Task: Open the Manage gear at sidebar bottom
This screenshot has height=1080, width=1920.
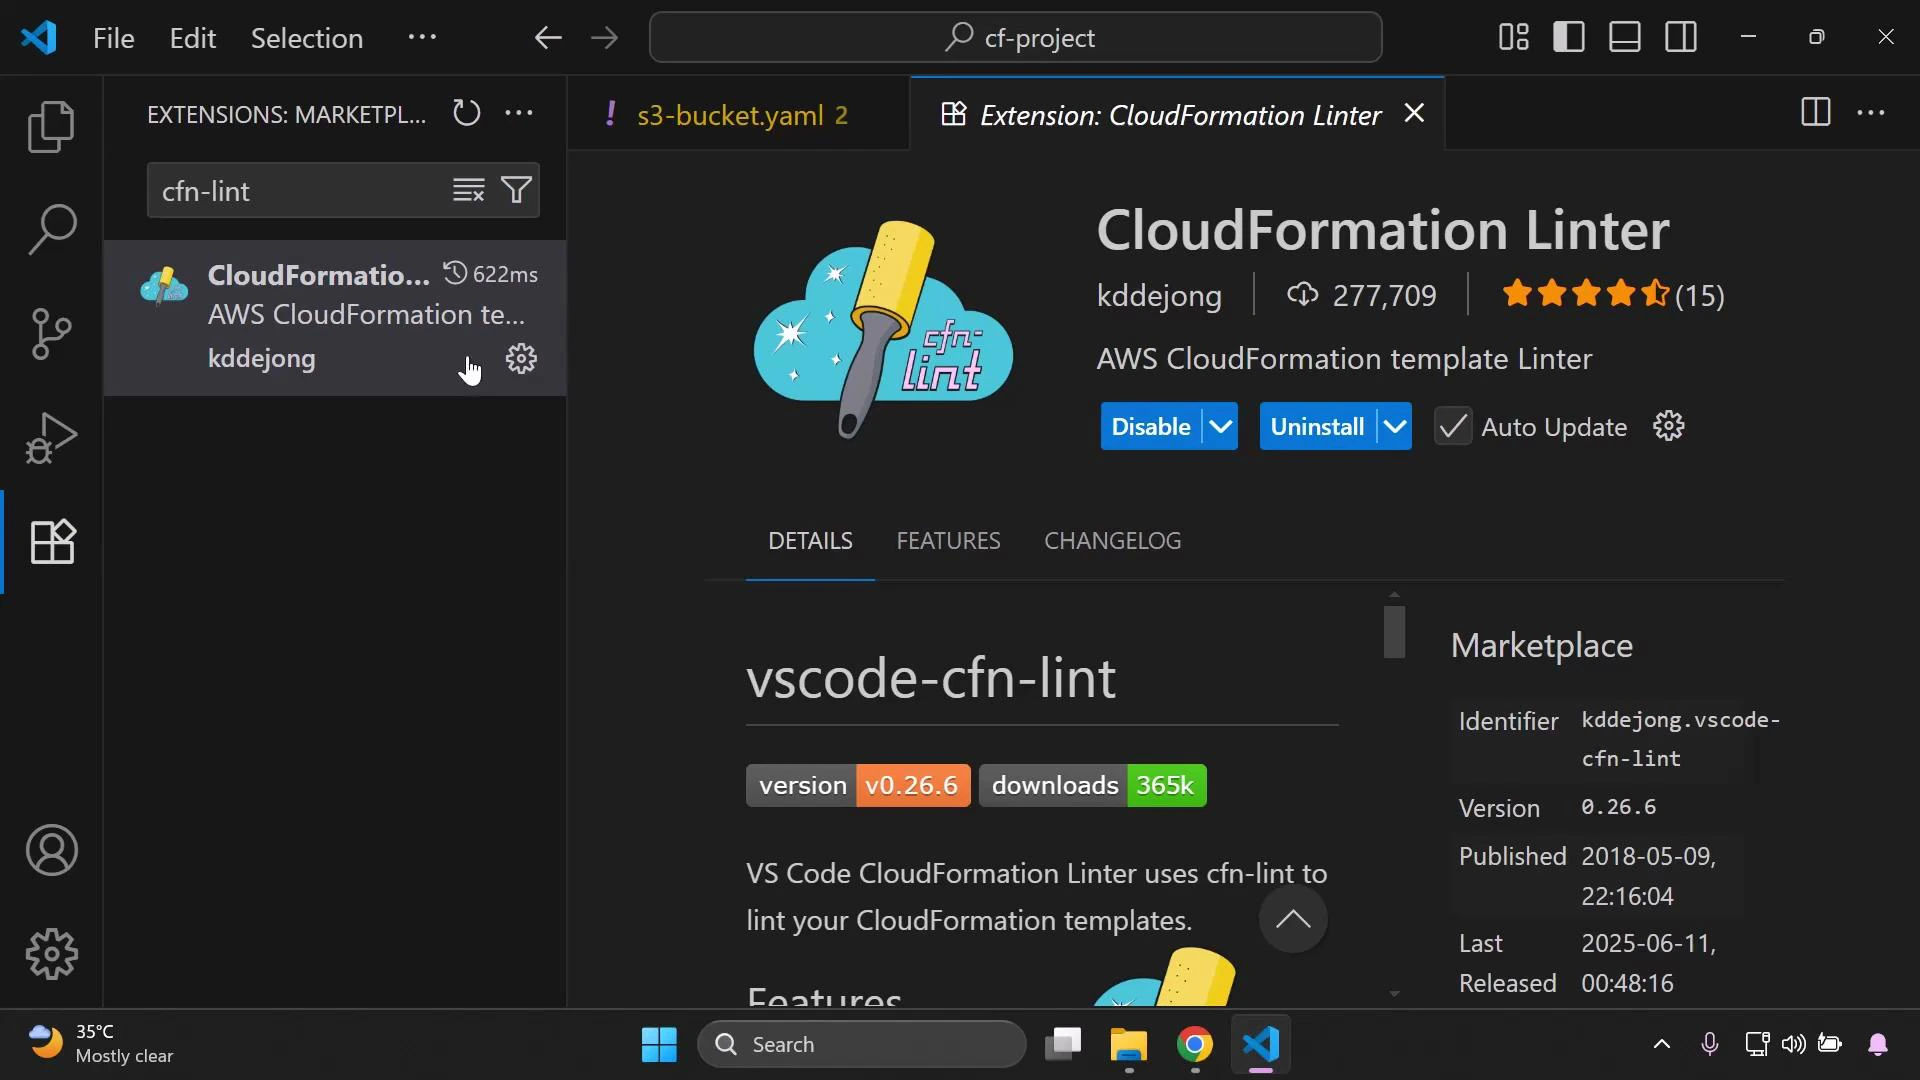Action: 51,954
